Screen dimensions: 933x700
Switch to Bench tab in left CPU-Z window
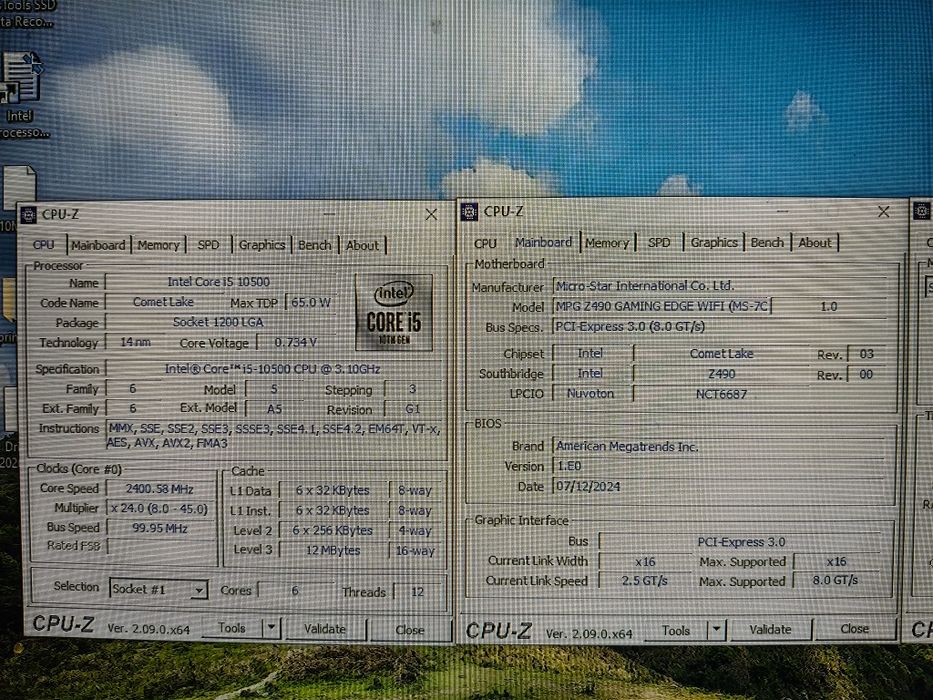(315, 245)
